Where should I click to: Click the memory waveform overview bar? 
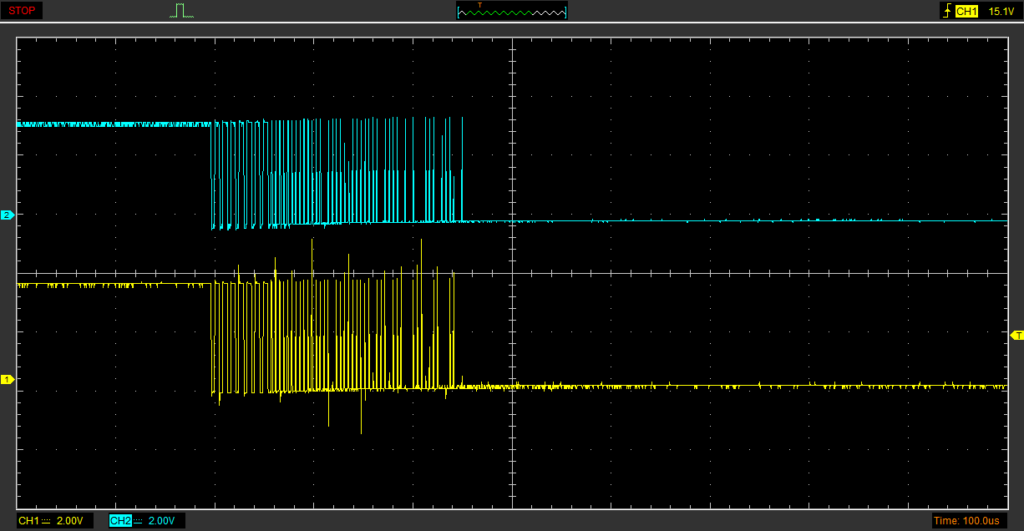click(511, 12)
